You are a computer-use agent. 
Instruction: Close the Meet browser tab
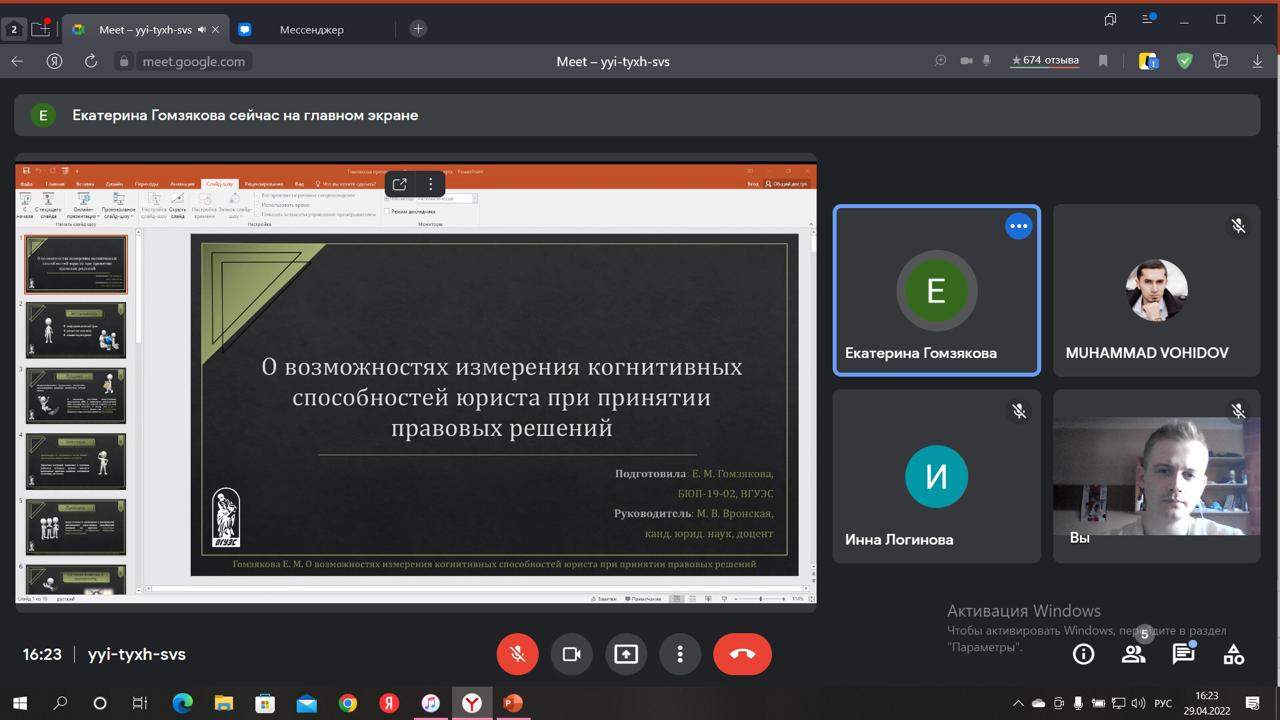pyautogui.click(x=216, y=30)
